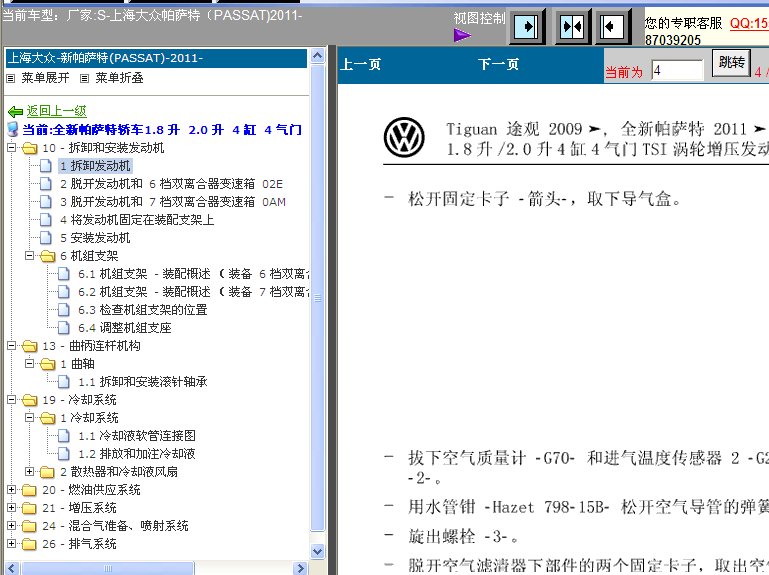Image resolution: width=769 pixels, height=575 pixels.
Task: Click the 菜单折叠 icon
Action: 84,78
